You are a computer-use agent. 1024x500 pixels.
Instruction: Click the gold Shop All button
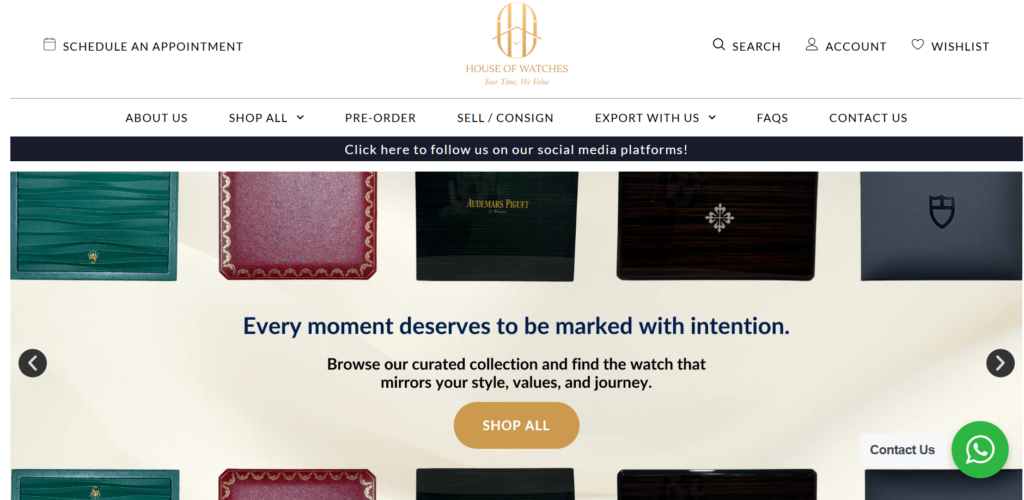coord(516,426)
